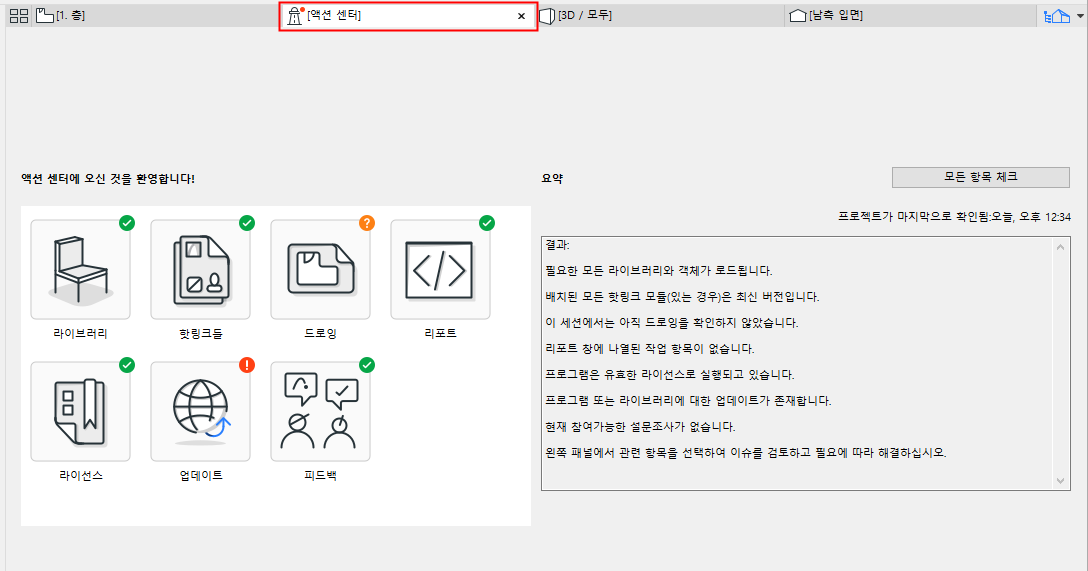The width and height of the screenshot is (1088, 571).
Task: Click the 요약 summary heading
Action: point(552,178)
